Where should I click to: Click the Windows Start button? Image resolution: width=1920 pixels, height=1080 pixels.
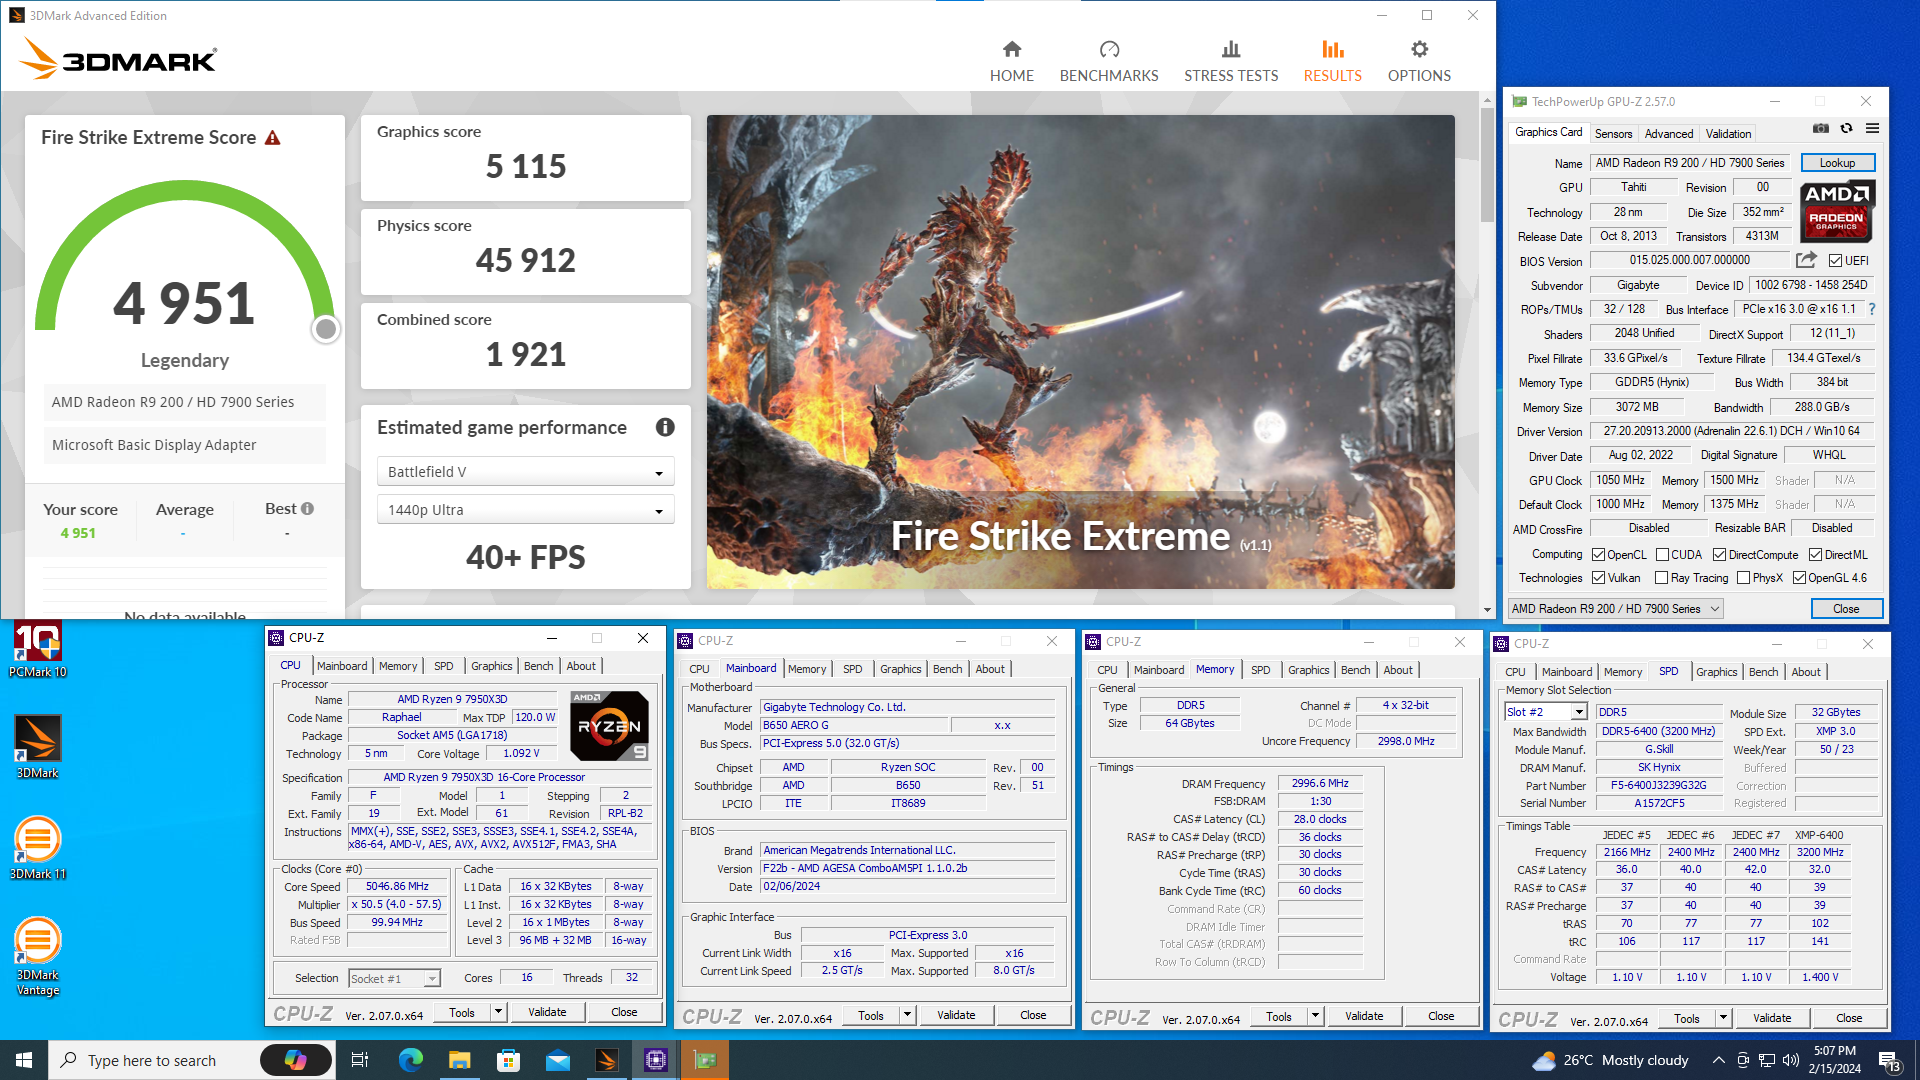click(x=24, y=1060)
